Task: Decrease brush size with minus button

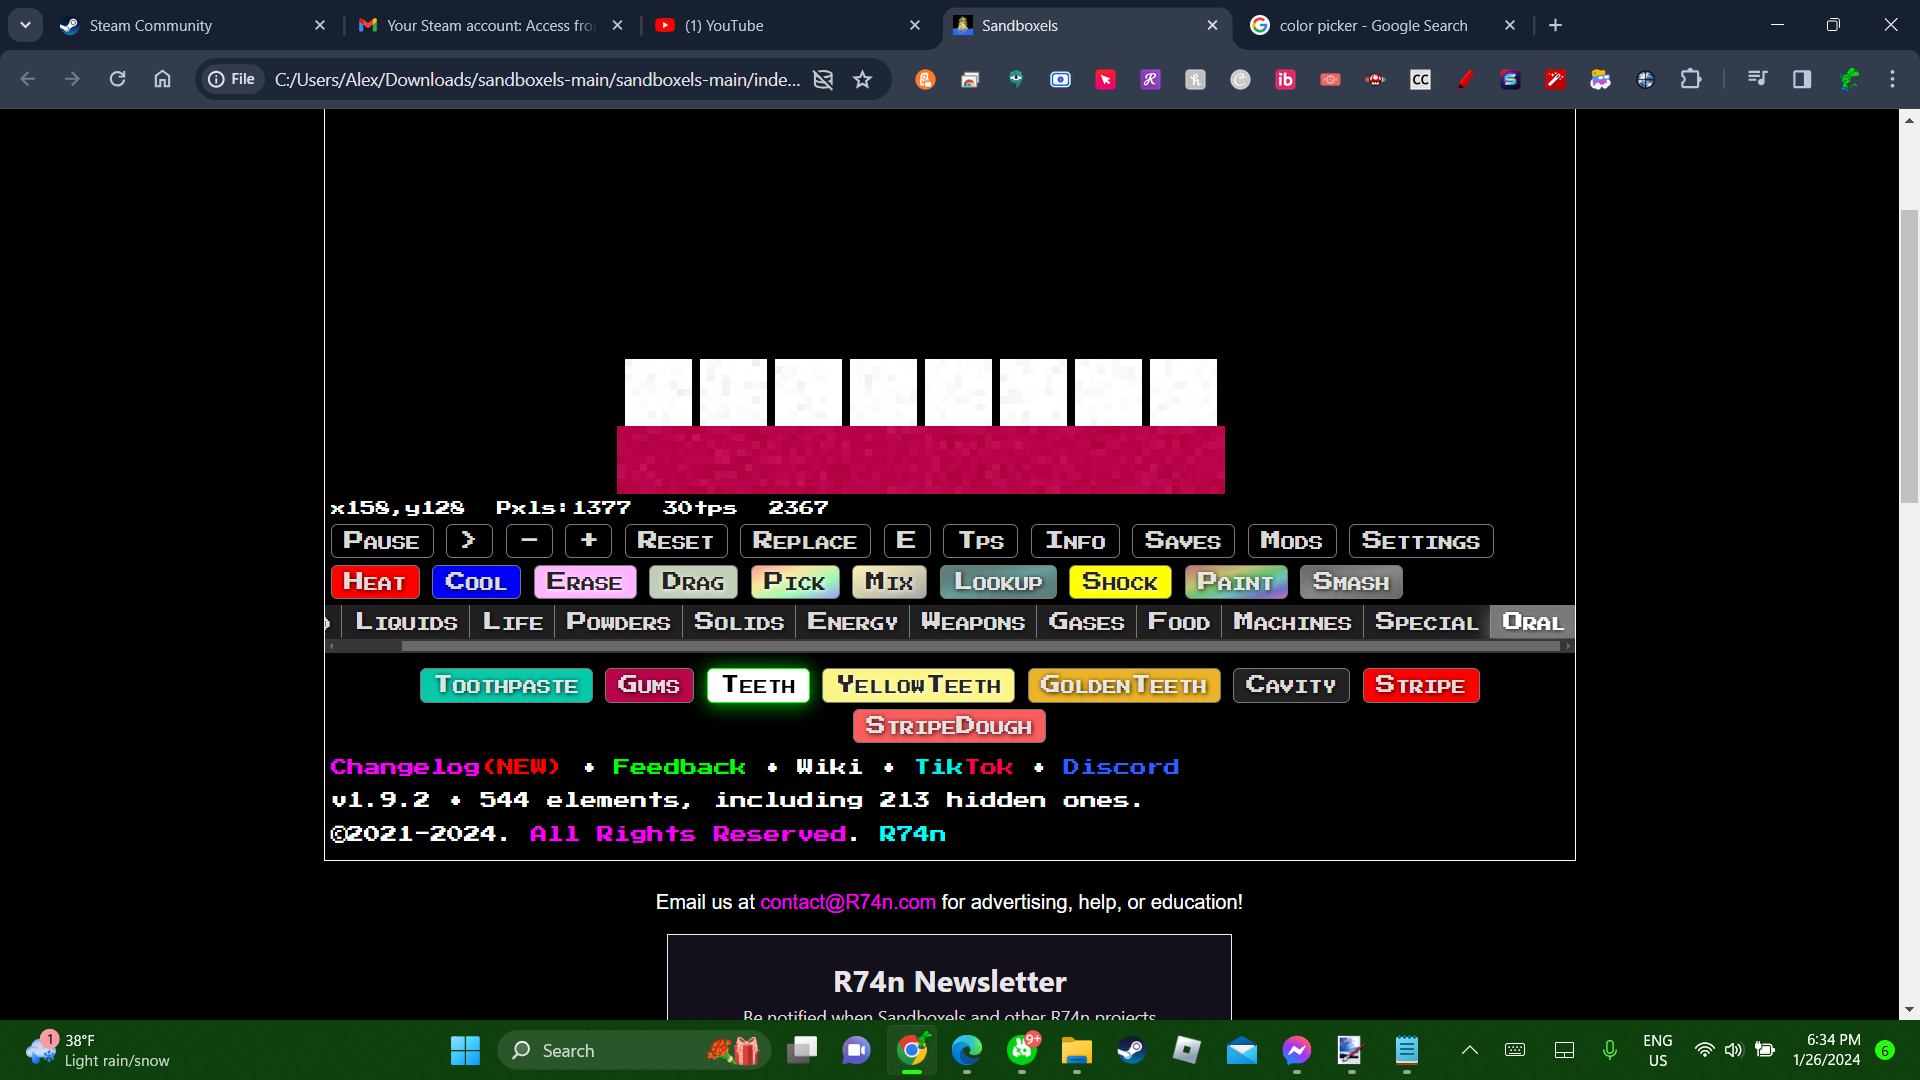Action: (529, 541)
